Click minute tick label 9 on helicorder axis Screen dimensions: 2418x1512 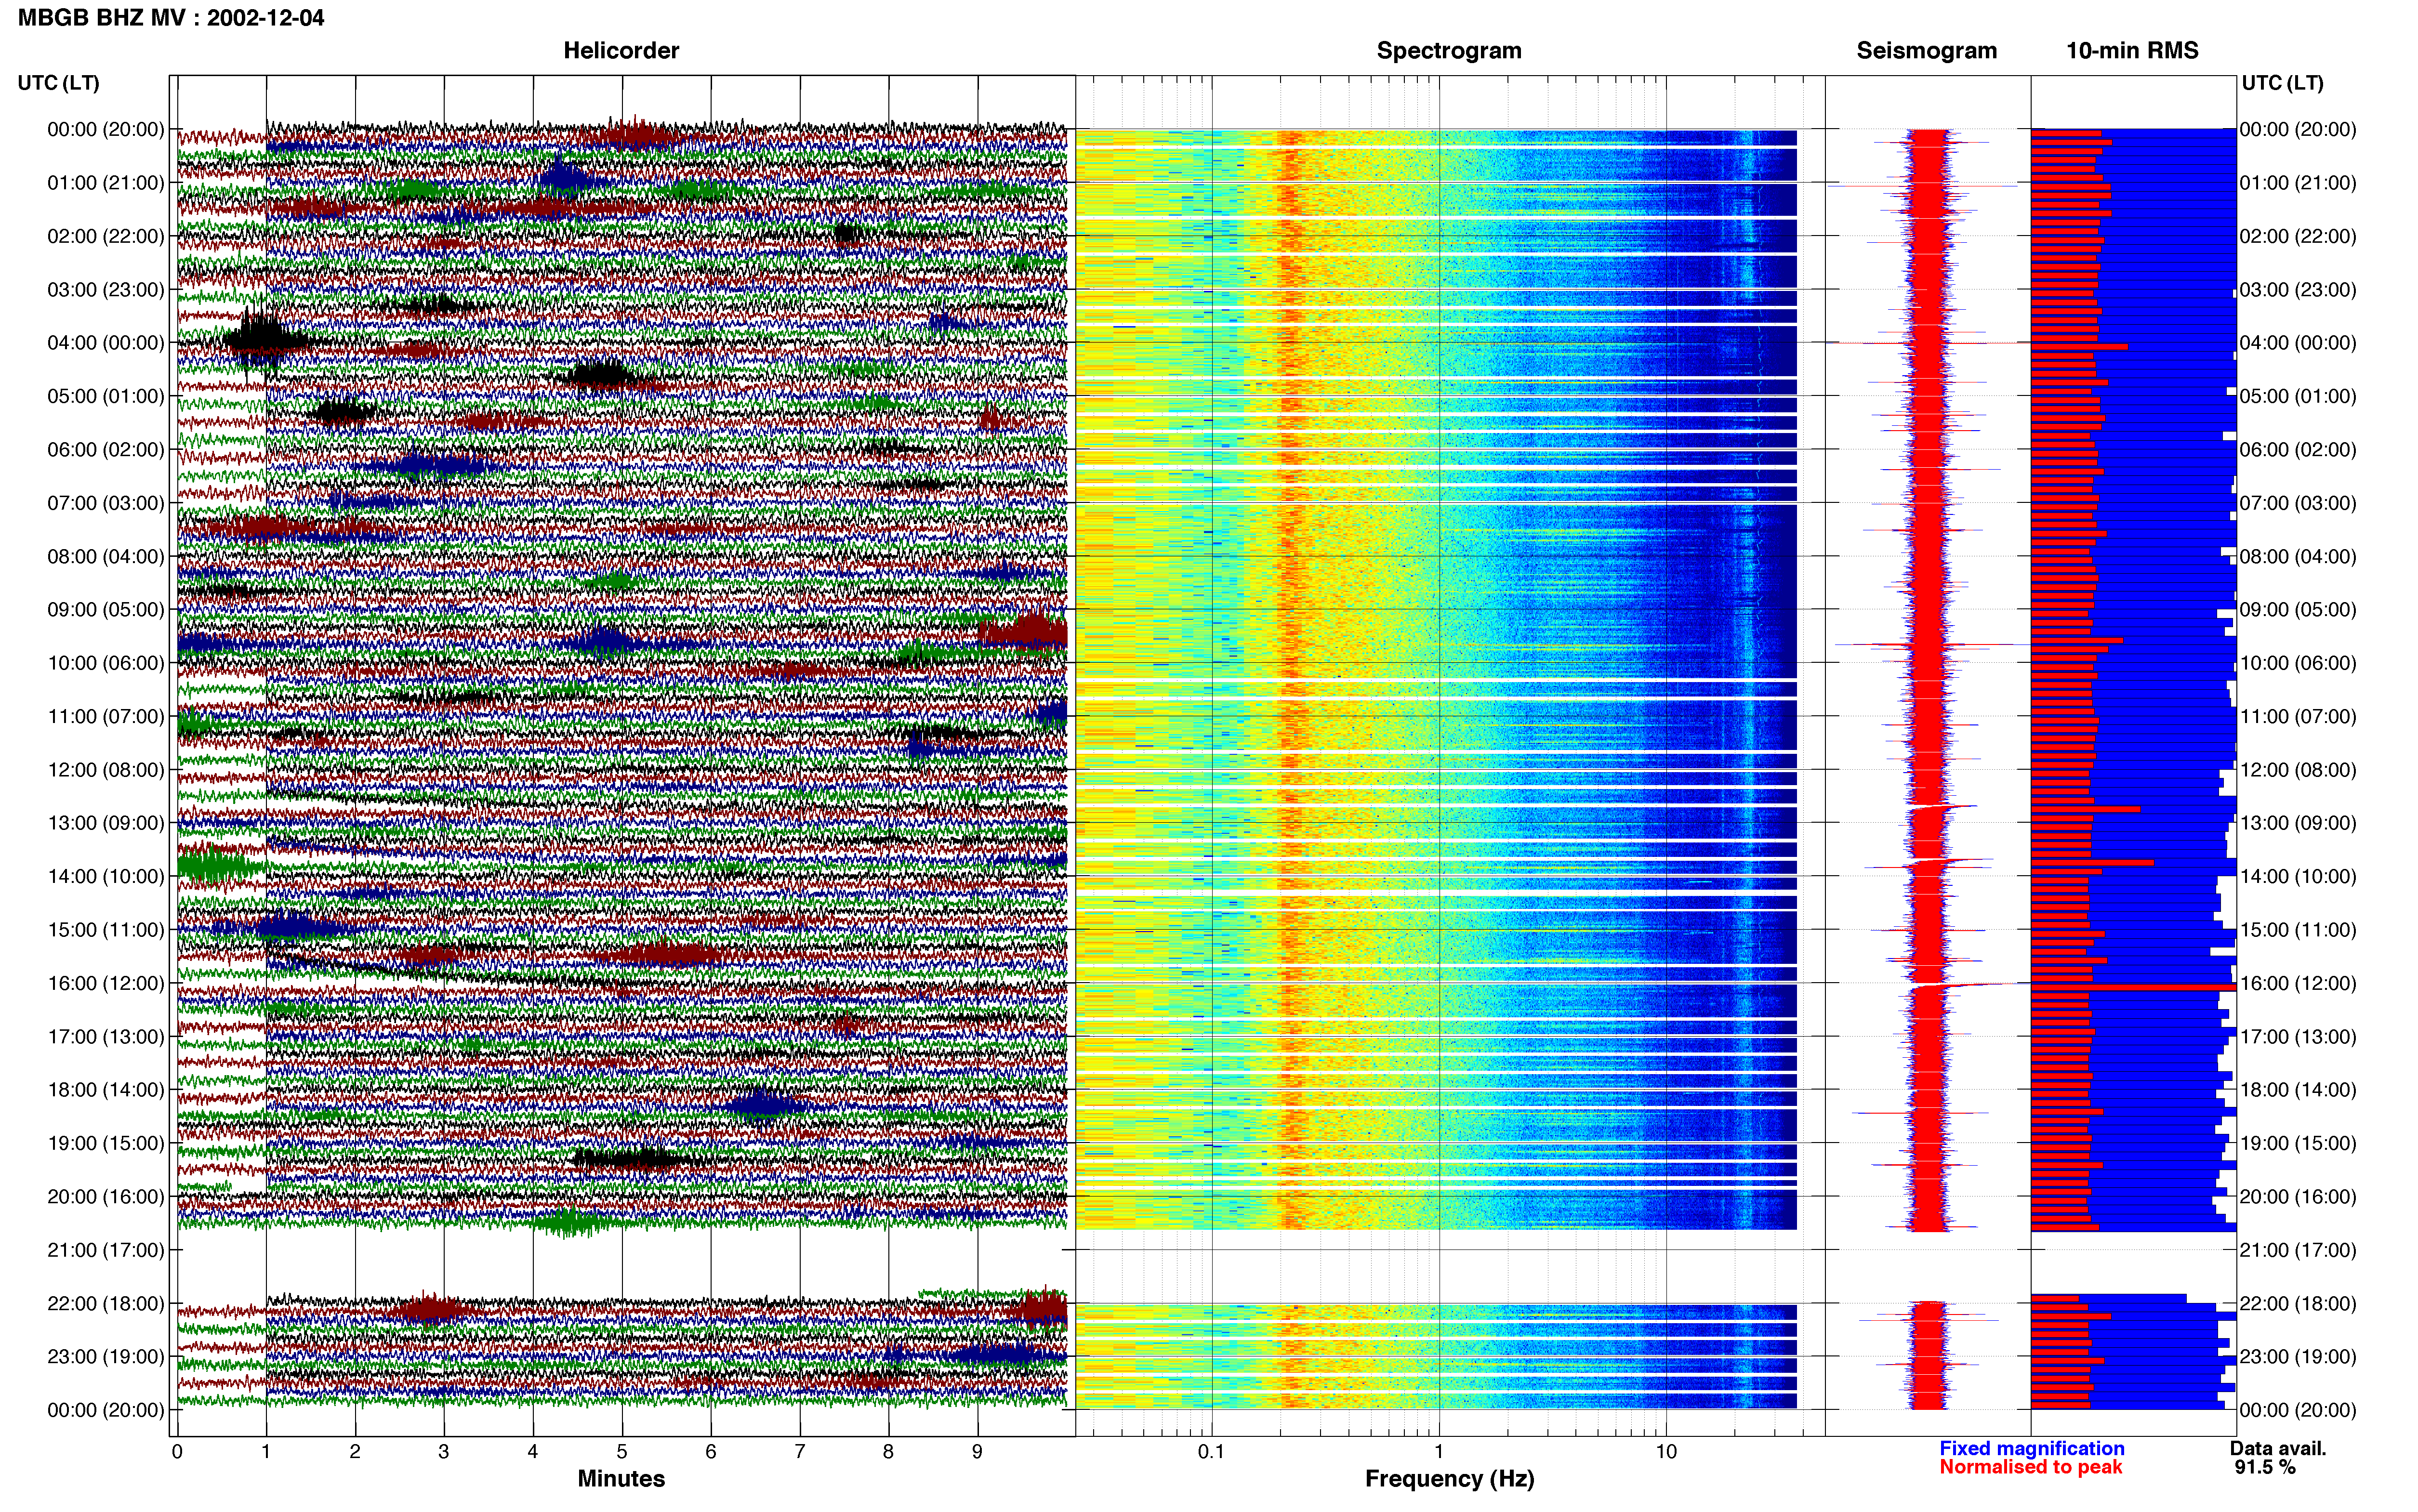click(x=977, y=1451)
